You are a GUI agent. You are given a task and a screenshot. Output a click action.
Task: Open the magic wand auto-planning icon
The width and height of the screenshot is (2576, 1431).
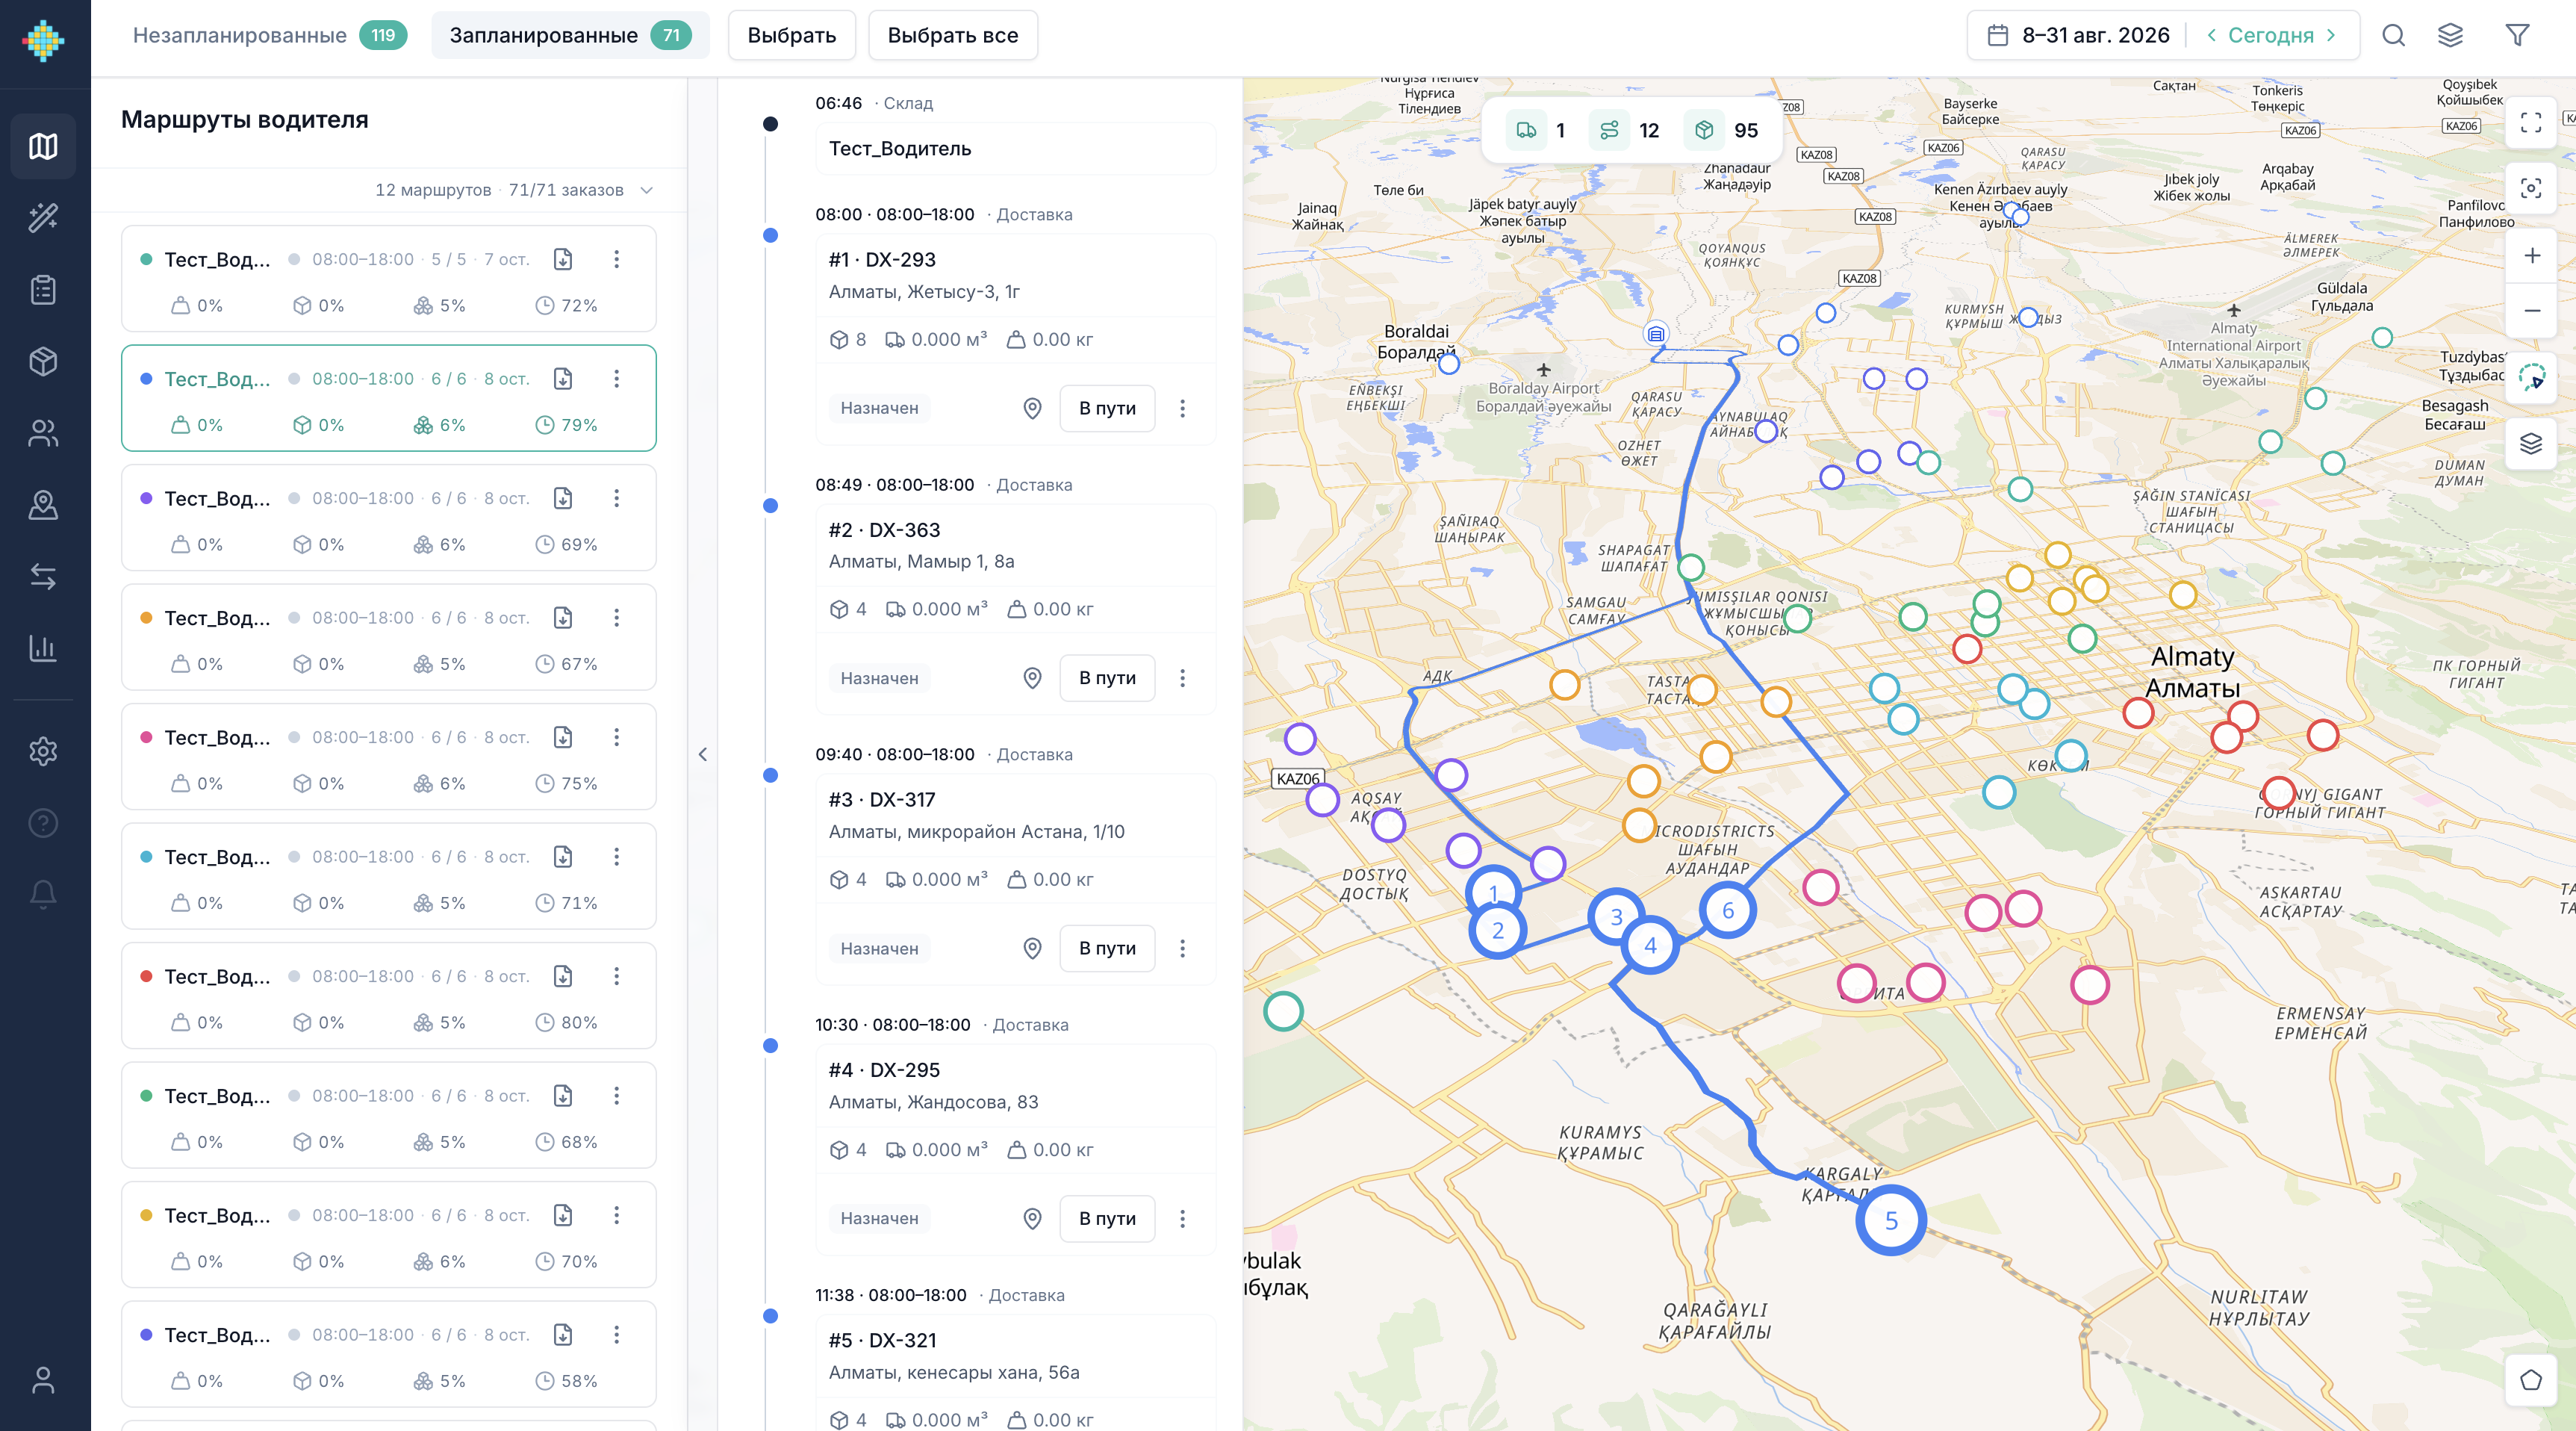pos(43,218)
